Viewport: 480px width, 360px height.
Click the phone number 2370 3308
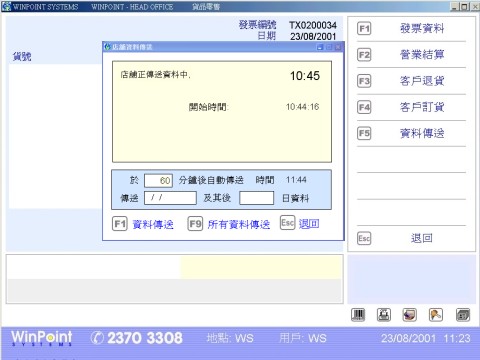click(145, 338)
